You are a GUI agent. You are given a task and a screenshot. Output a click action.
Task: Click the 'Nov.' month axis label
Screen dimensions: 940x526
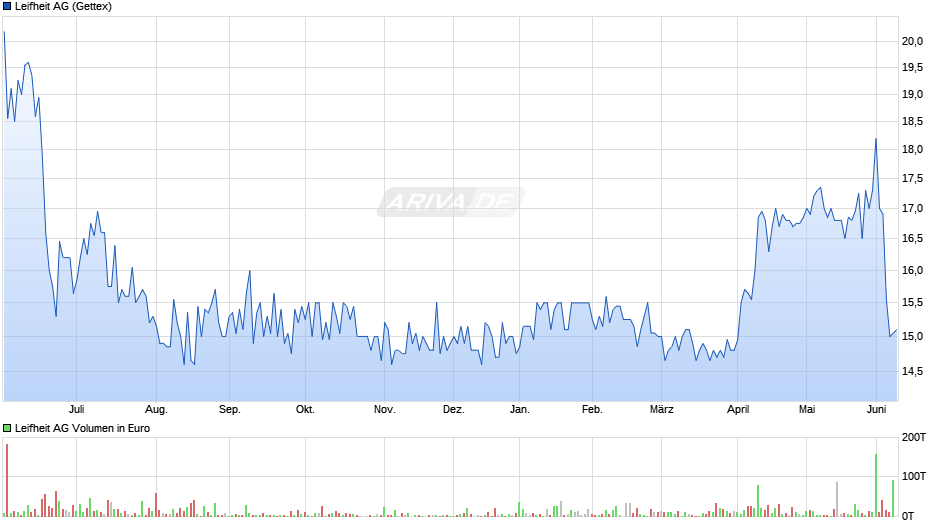tap(384, 409)
